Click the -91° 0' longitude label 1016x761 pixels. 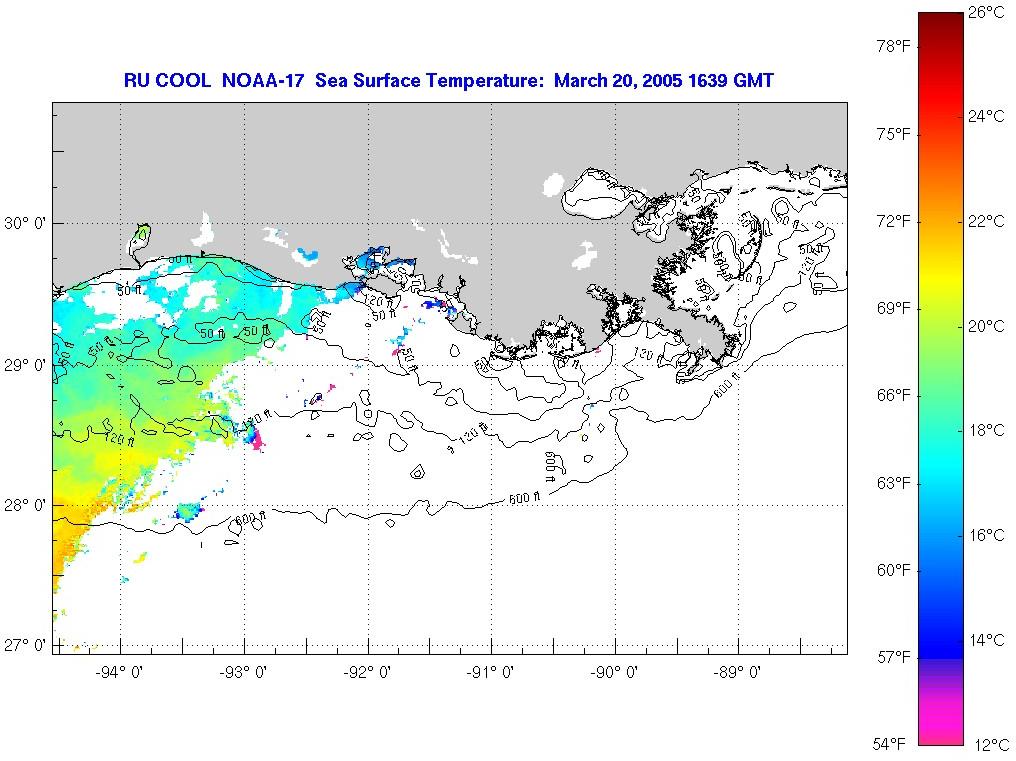point(490,672)
